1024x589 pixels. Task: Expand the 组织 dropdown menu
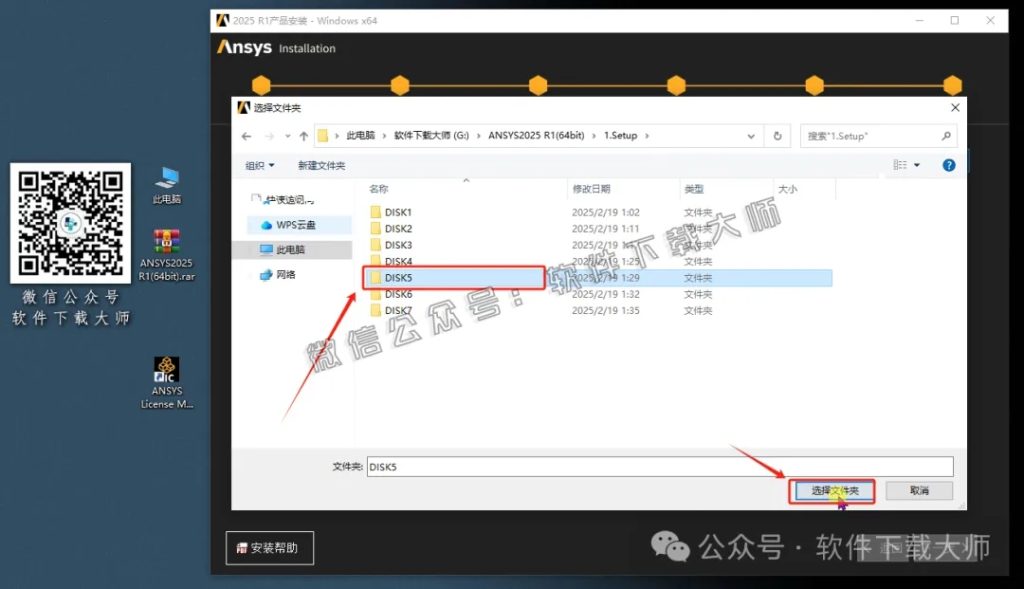260,164
